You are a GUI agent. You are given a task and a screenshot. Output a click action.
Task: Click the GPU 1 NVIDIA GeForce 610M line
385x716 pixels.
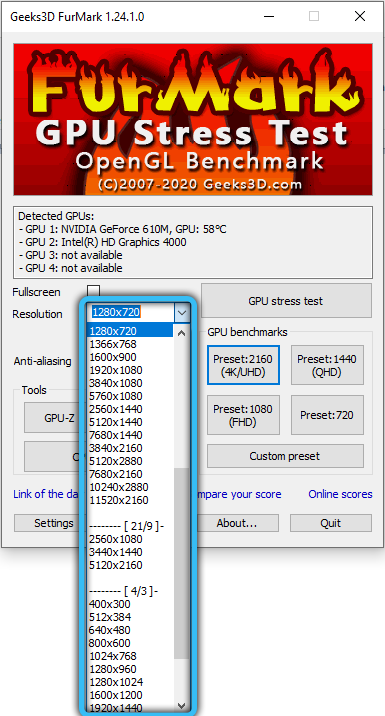point(122,229)
